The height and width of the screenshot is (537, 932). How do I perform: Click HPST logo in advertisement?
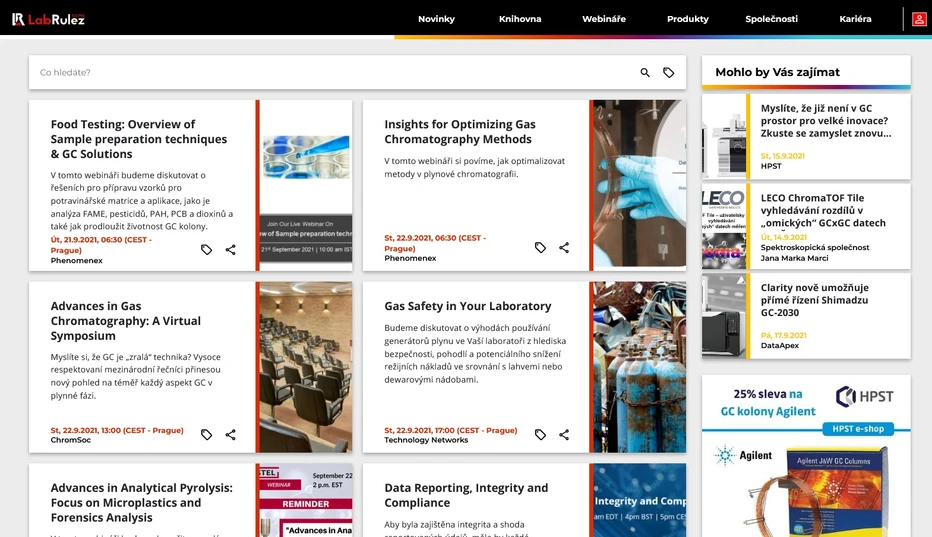click(x=865, y=396)
